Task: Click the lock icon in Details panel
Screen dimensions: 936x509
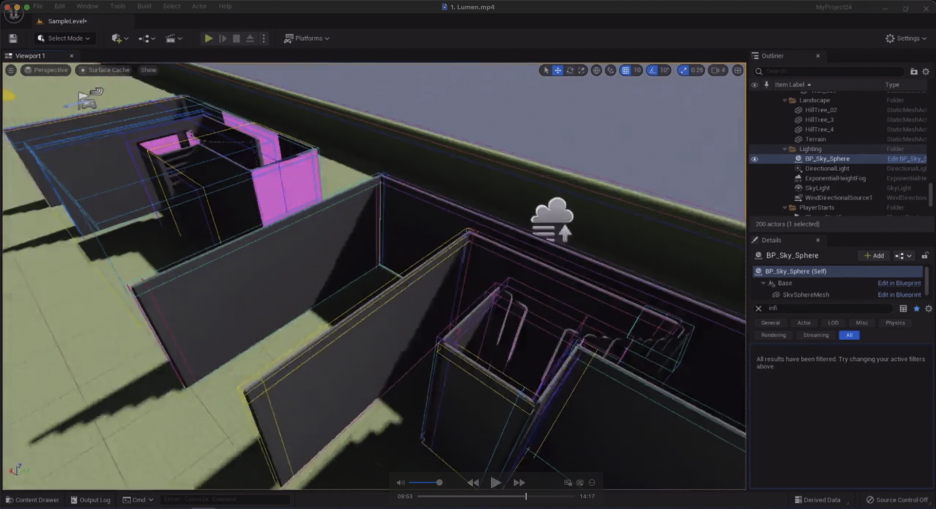Action: [x=925, y=255]
